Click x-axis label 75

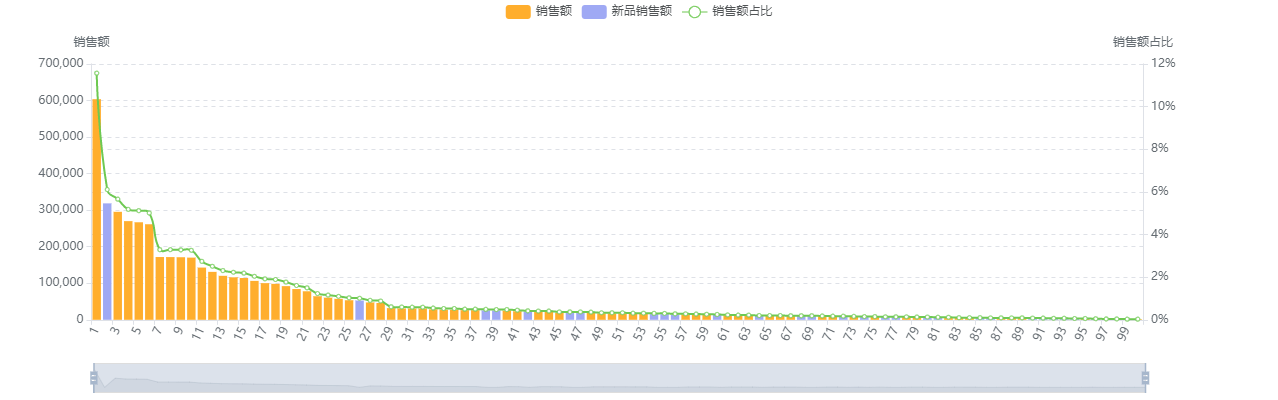coord(870,333)
